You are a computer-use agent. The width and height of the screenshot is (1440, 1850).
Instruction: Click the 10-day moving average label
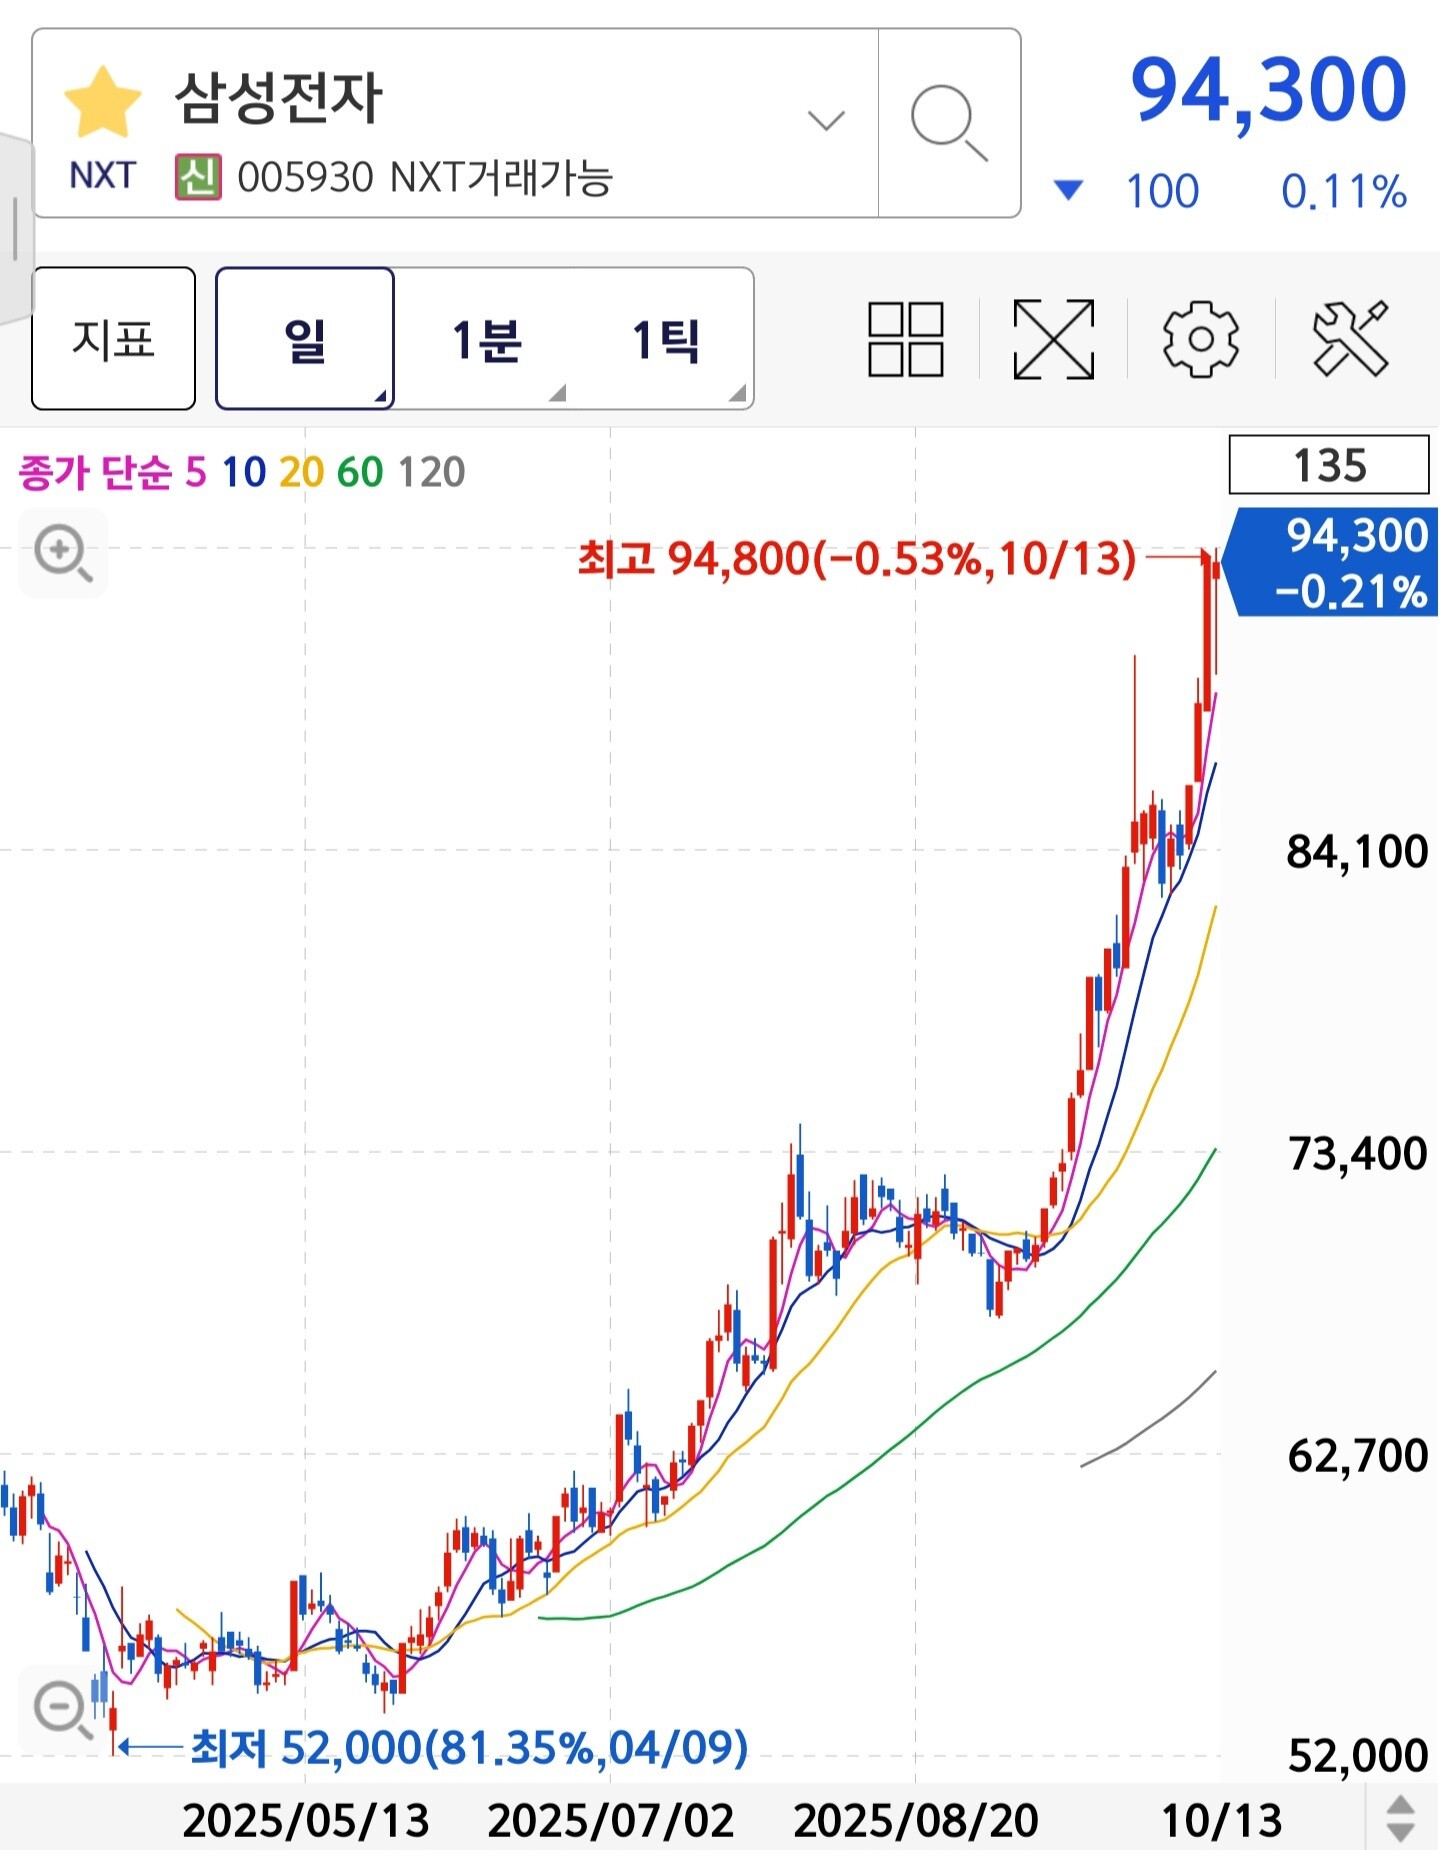pos(244,472)
